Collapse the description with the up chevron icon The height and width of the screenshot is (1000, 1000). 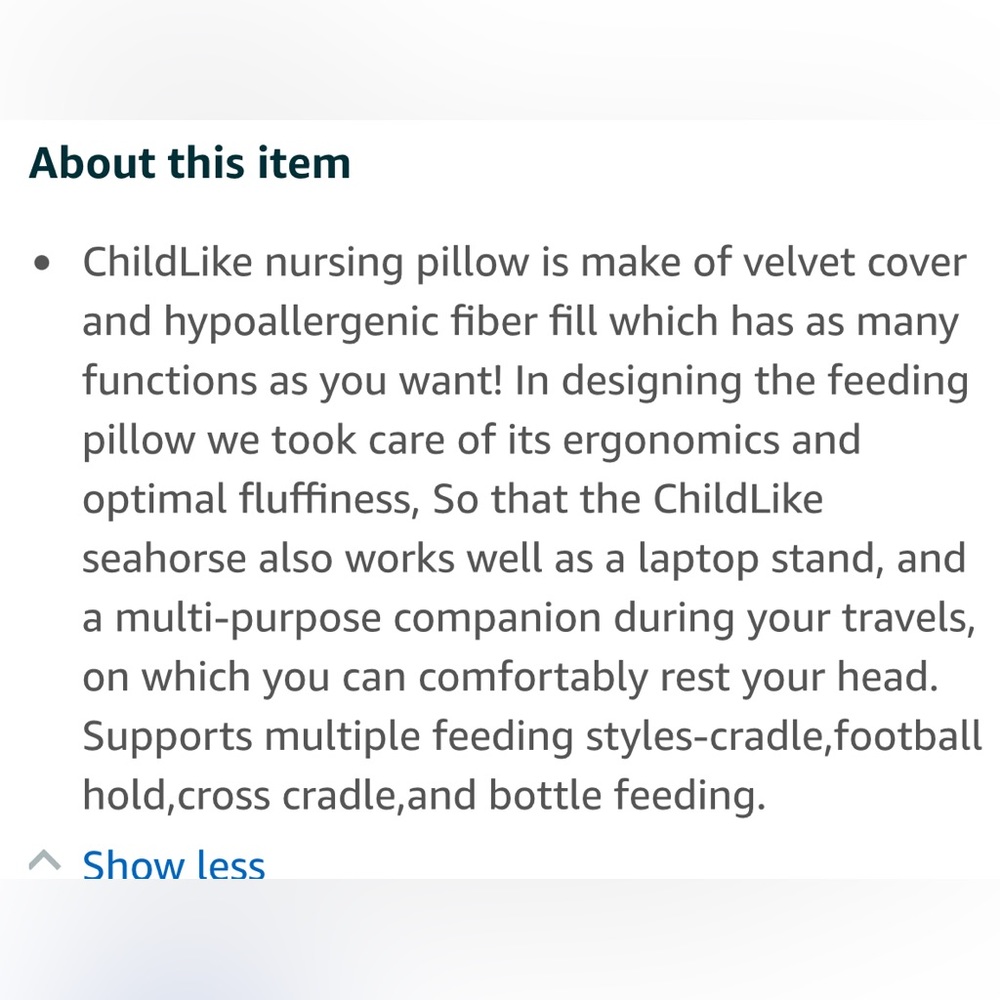pyautogui.click(x=45, y=861)
